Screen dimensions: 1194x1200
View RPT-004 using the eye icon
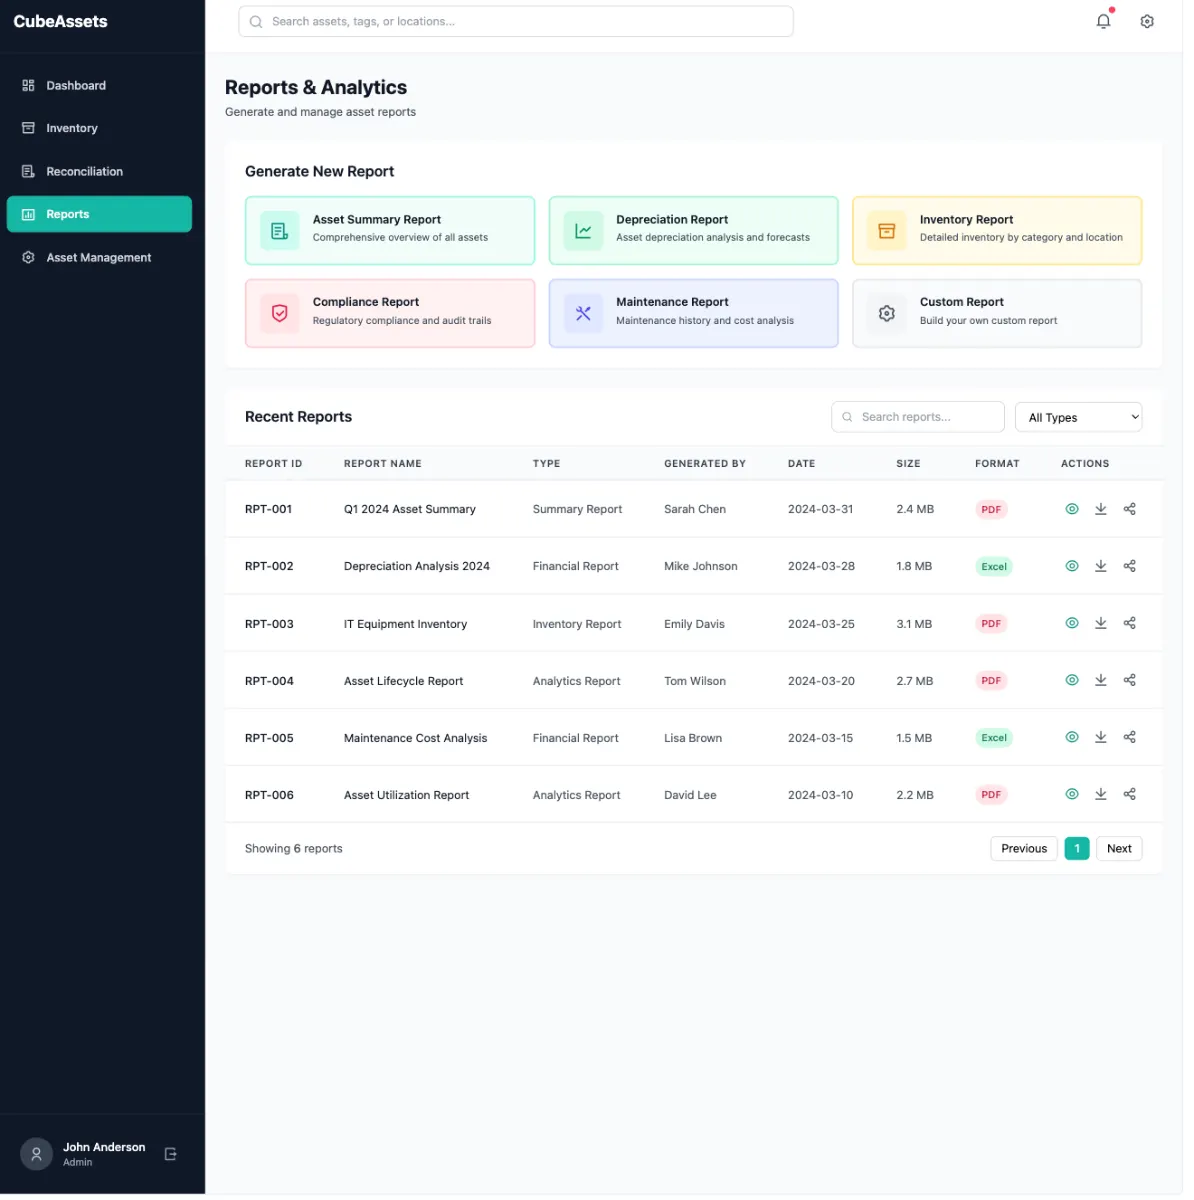pyautogui.click(x=1071, y=680)
